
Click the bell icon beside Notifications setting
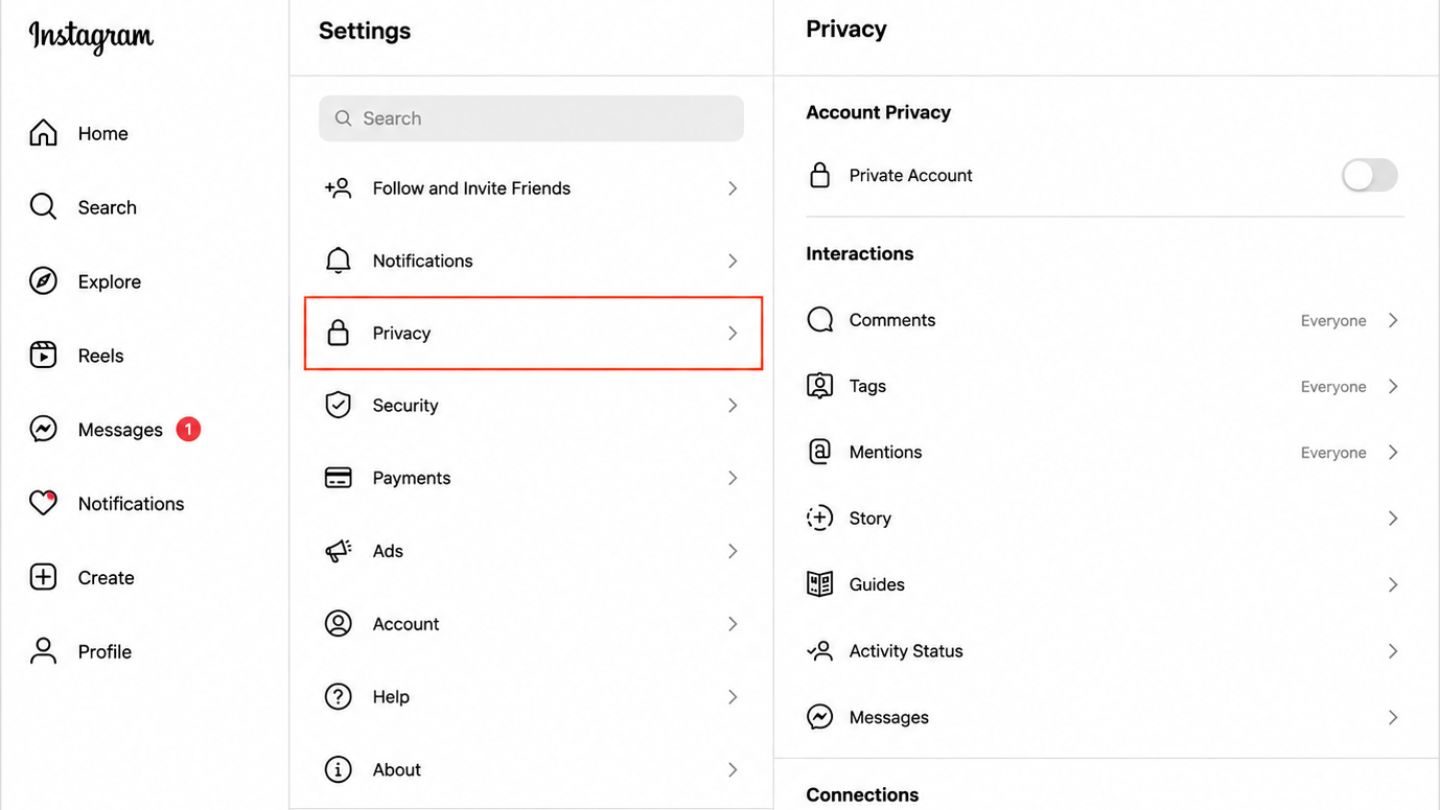click(x=339, y=261)
